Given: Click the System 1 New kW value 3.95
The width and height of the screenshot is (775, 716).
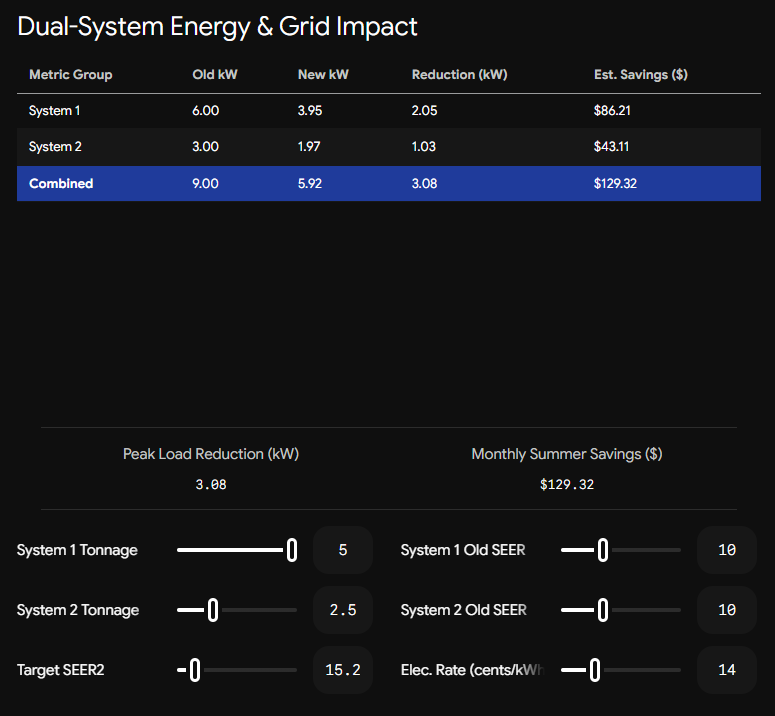Looking at the screenshot, I should 310,111.
